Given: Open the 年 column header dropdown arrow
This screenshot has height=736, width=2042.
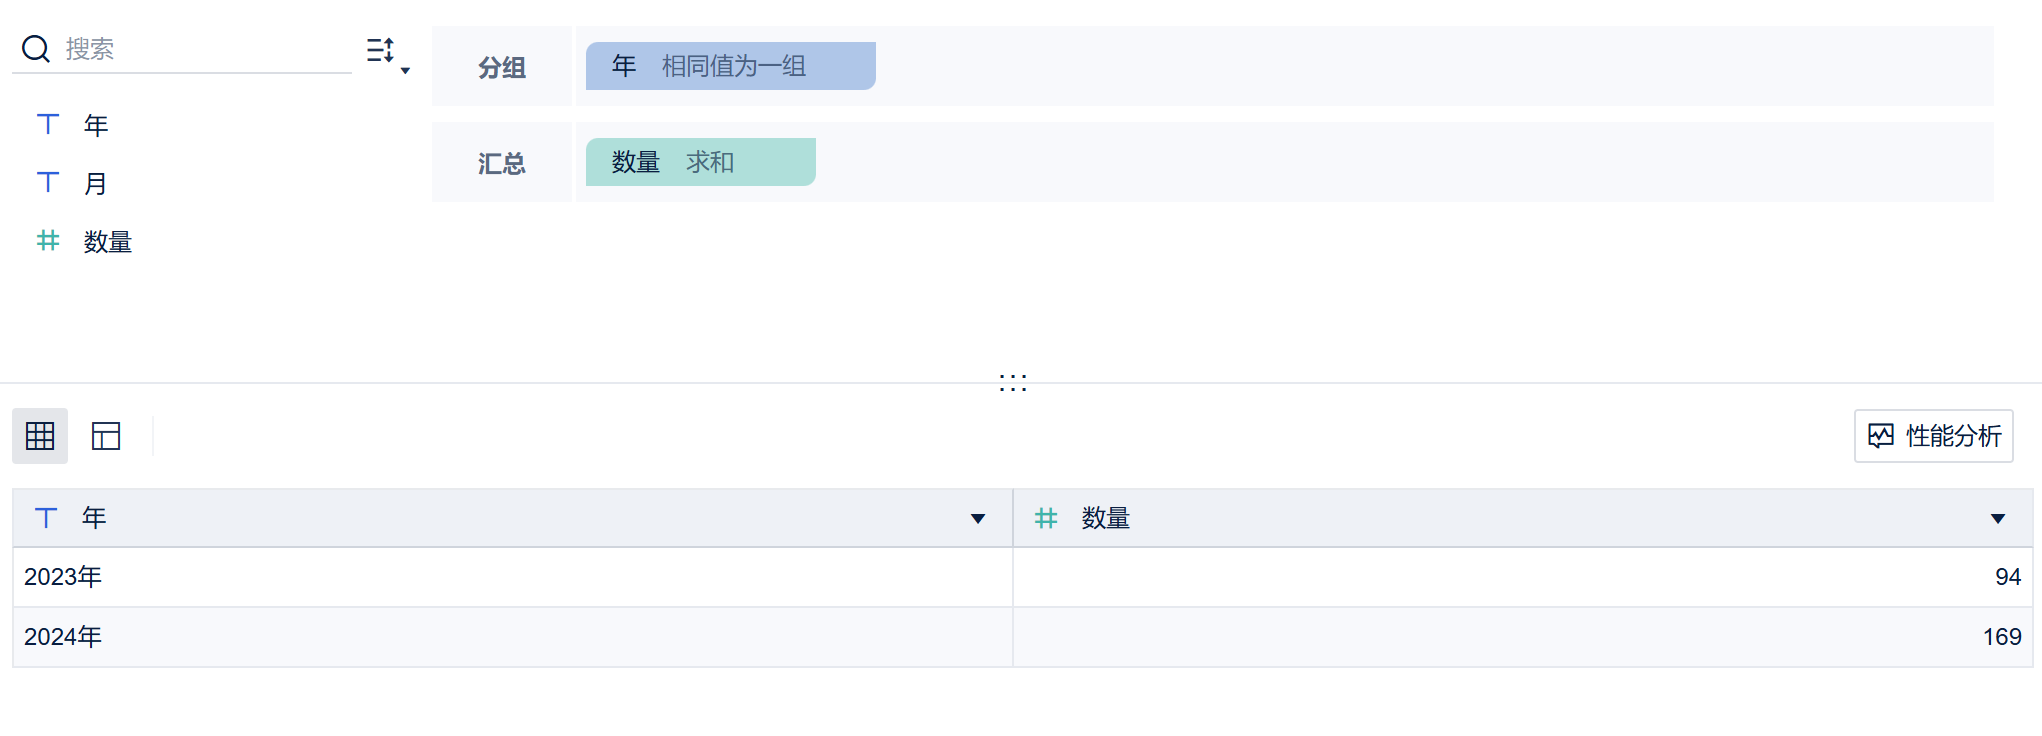Looking at the screenshot, I should pos(978,519).
